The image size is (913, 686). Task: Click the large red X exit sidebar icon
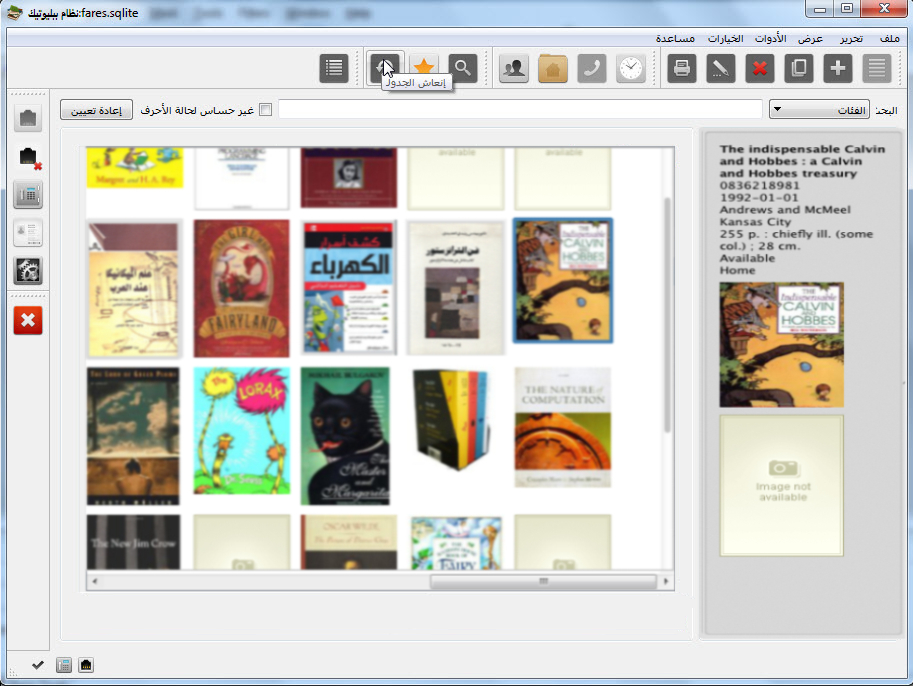point(28,320)
